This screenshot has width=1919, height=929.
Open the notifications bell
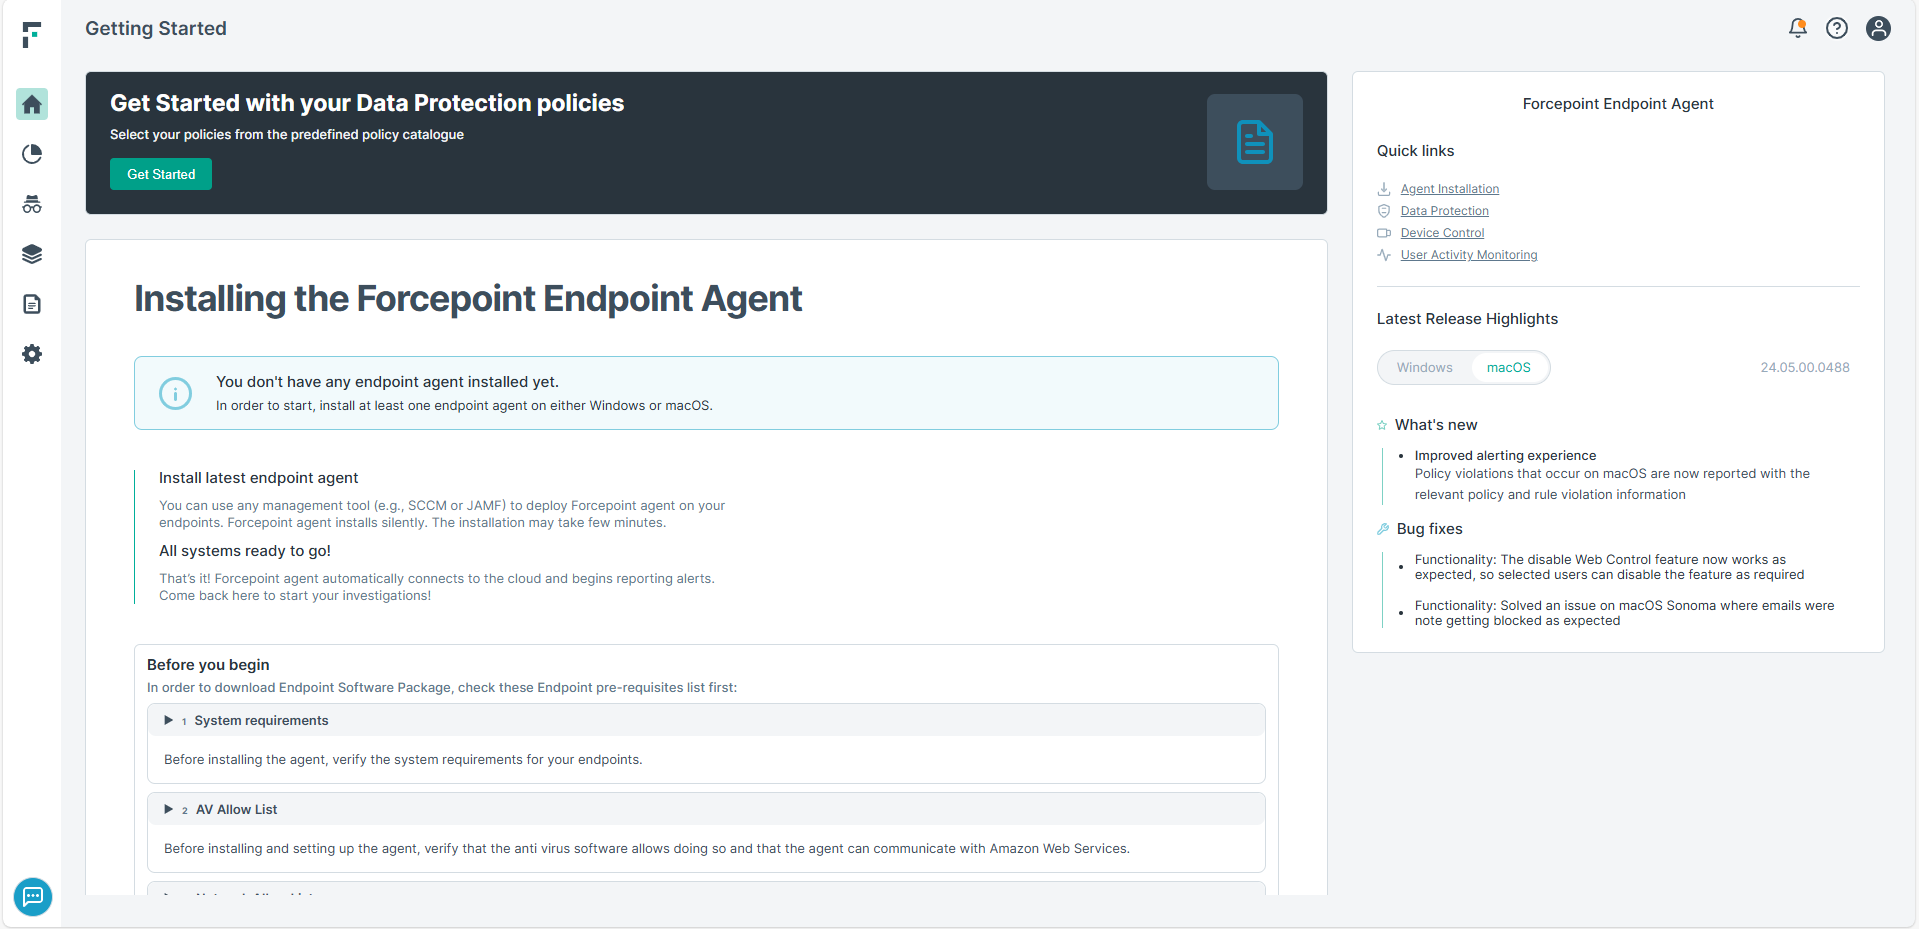(1798, 28)
